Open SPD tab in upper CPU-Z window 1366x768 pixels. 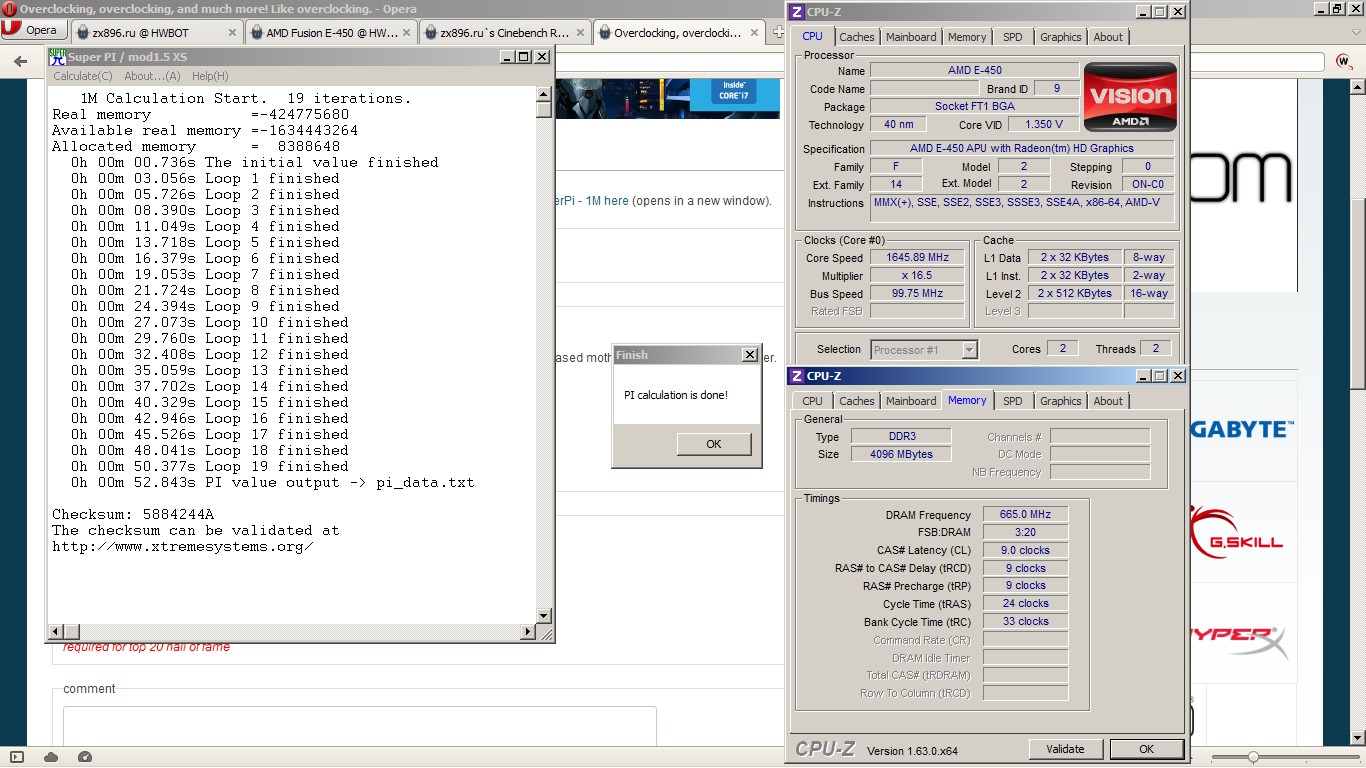[x=1013, y=37]
